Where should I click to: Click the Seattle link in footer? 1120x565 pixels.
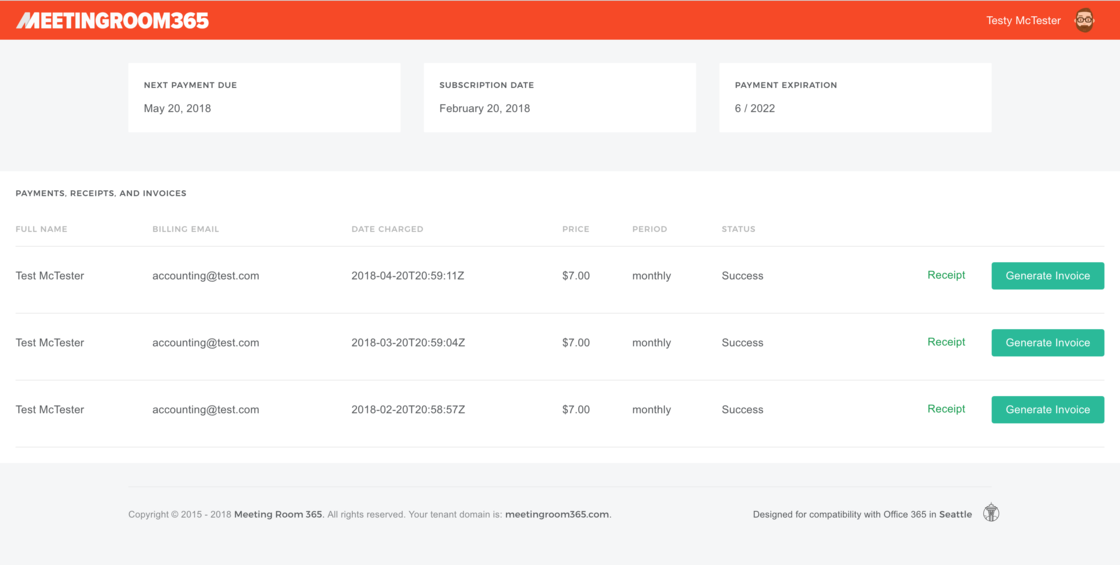pos(955,514)
